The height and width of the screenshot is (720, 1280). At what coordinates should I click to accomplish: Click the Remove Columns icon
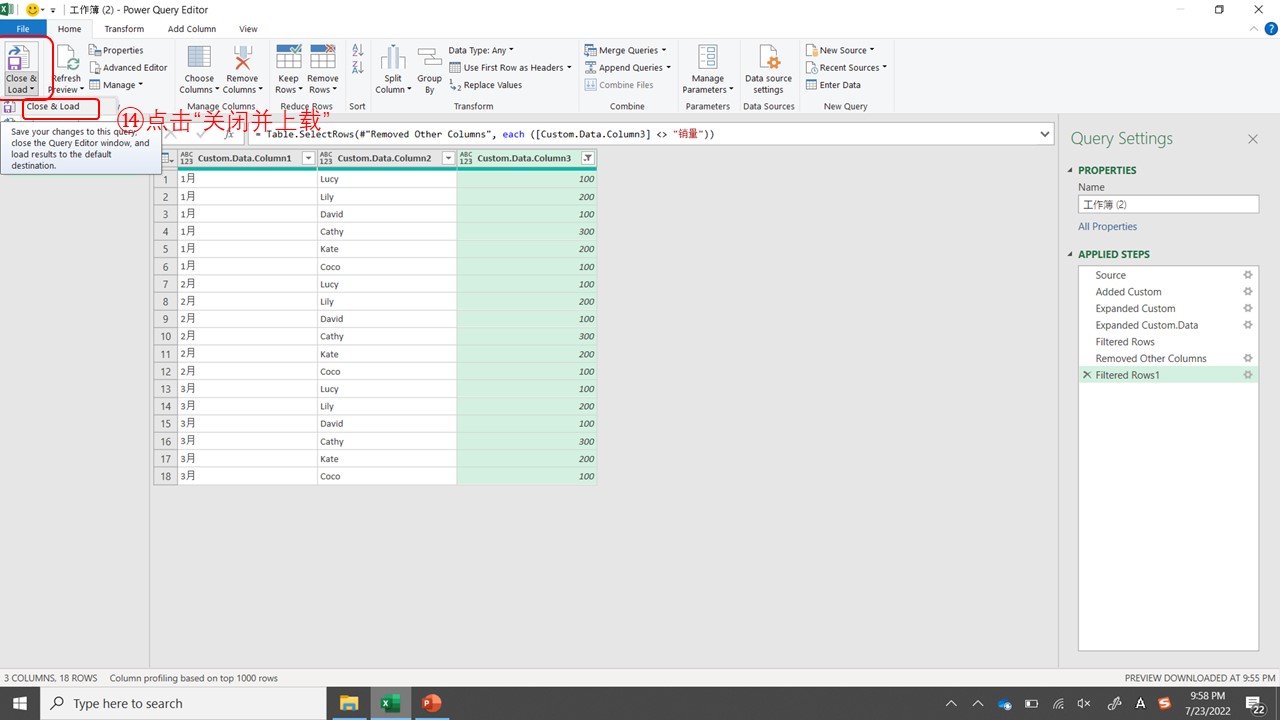click(x=242, y=57)
